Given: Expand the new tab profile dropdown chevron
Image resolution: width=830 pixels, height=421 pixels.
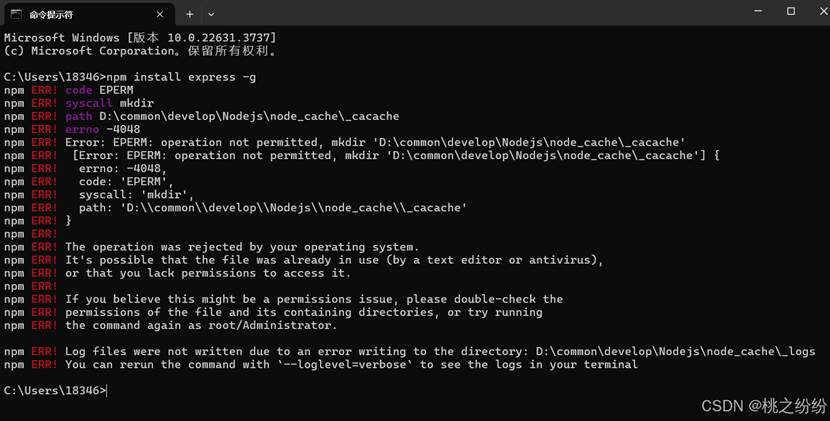Looking at the screenshot, I should 211,14.
